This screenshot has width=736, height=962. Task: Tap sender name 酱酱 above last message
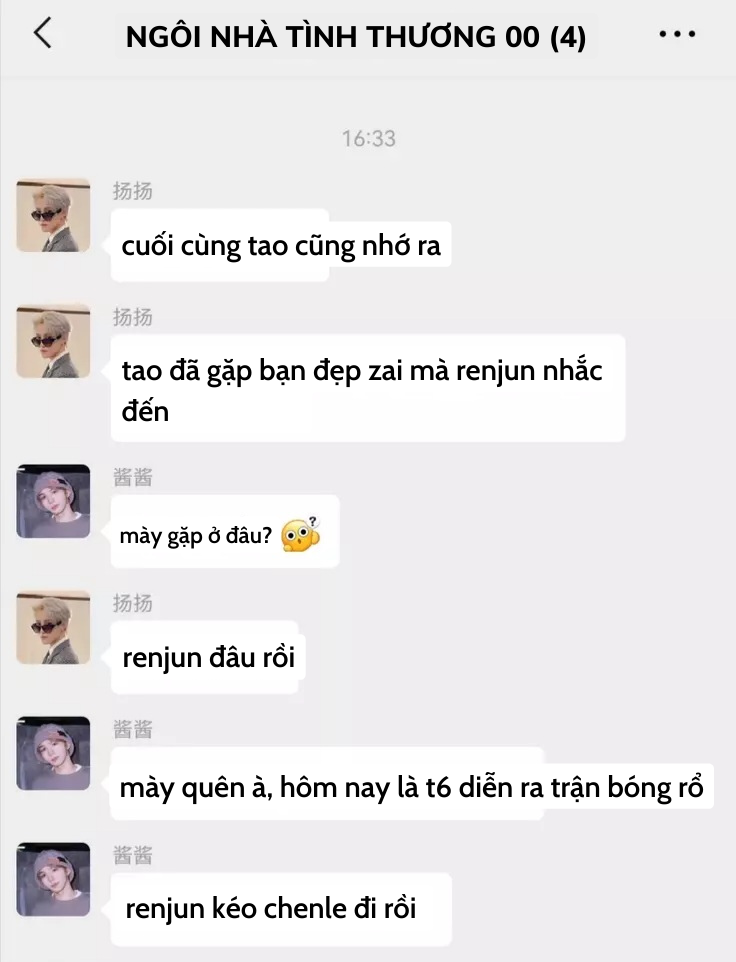pyautogui.click(x=132, y=855)
